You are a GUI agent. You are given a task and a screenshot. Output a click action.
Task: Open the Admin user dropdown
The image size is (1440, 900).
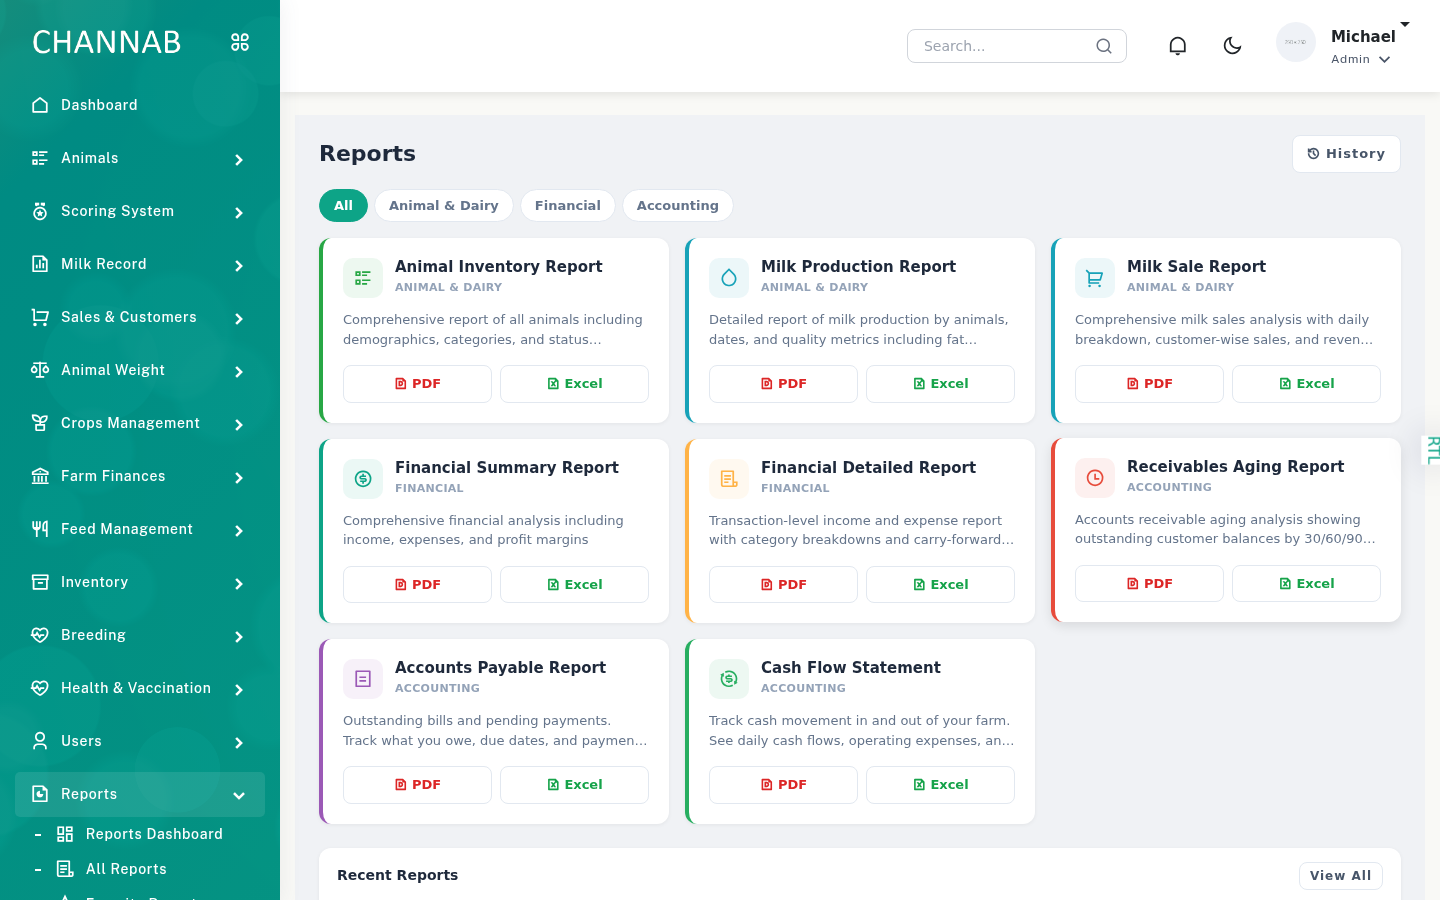[x=1361, y=59]
